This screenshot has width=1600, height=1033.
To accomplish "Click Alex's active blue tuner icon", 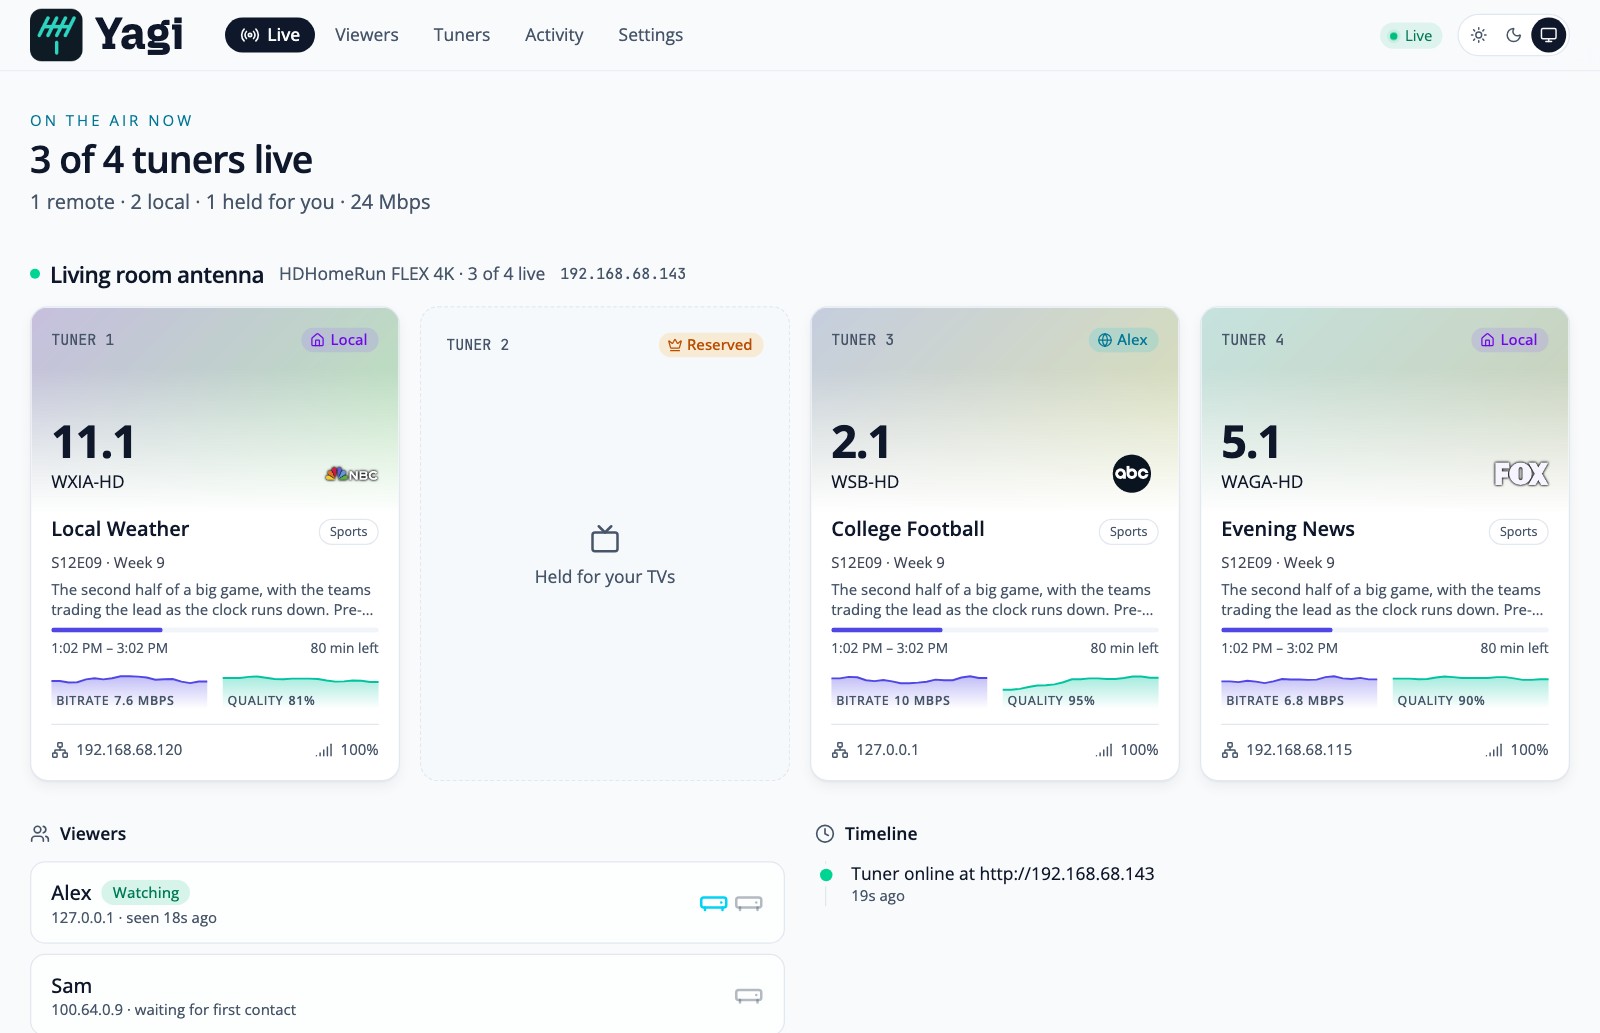I will (714, 903).
